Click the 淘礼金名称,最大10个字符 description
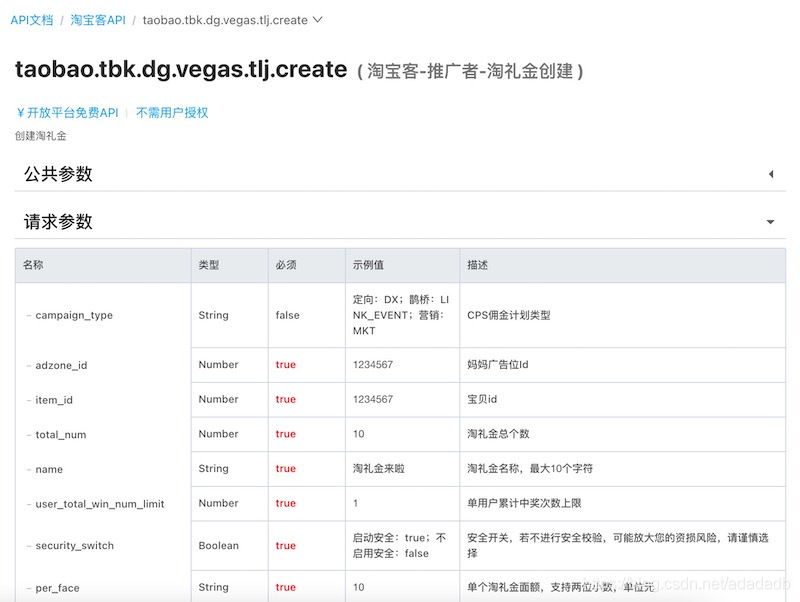800x602 pixels. [x=530, y=468]
